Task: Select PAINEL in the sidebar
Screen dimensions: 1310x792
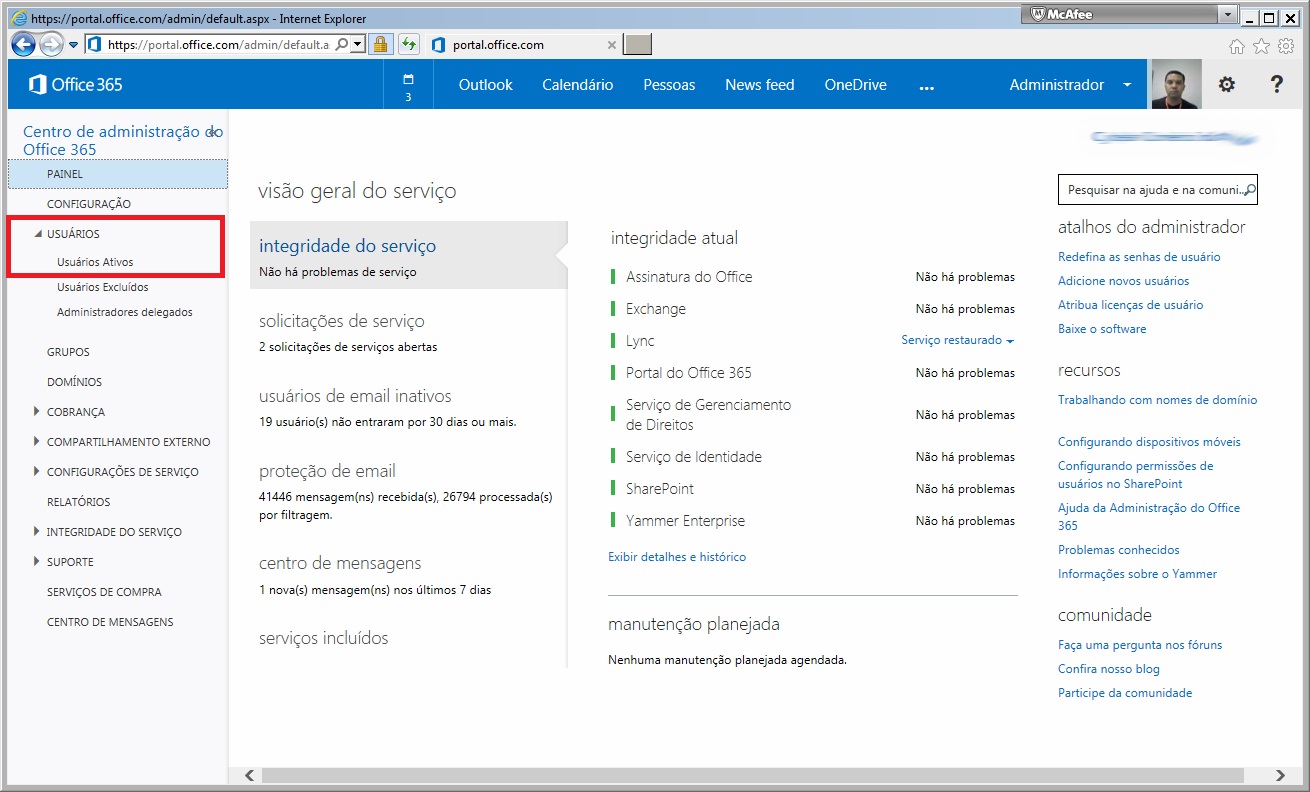Action: tap(118, 174)
